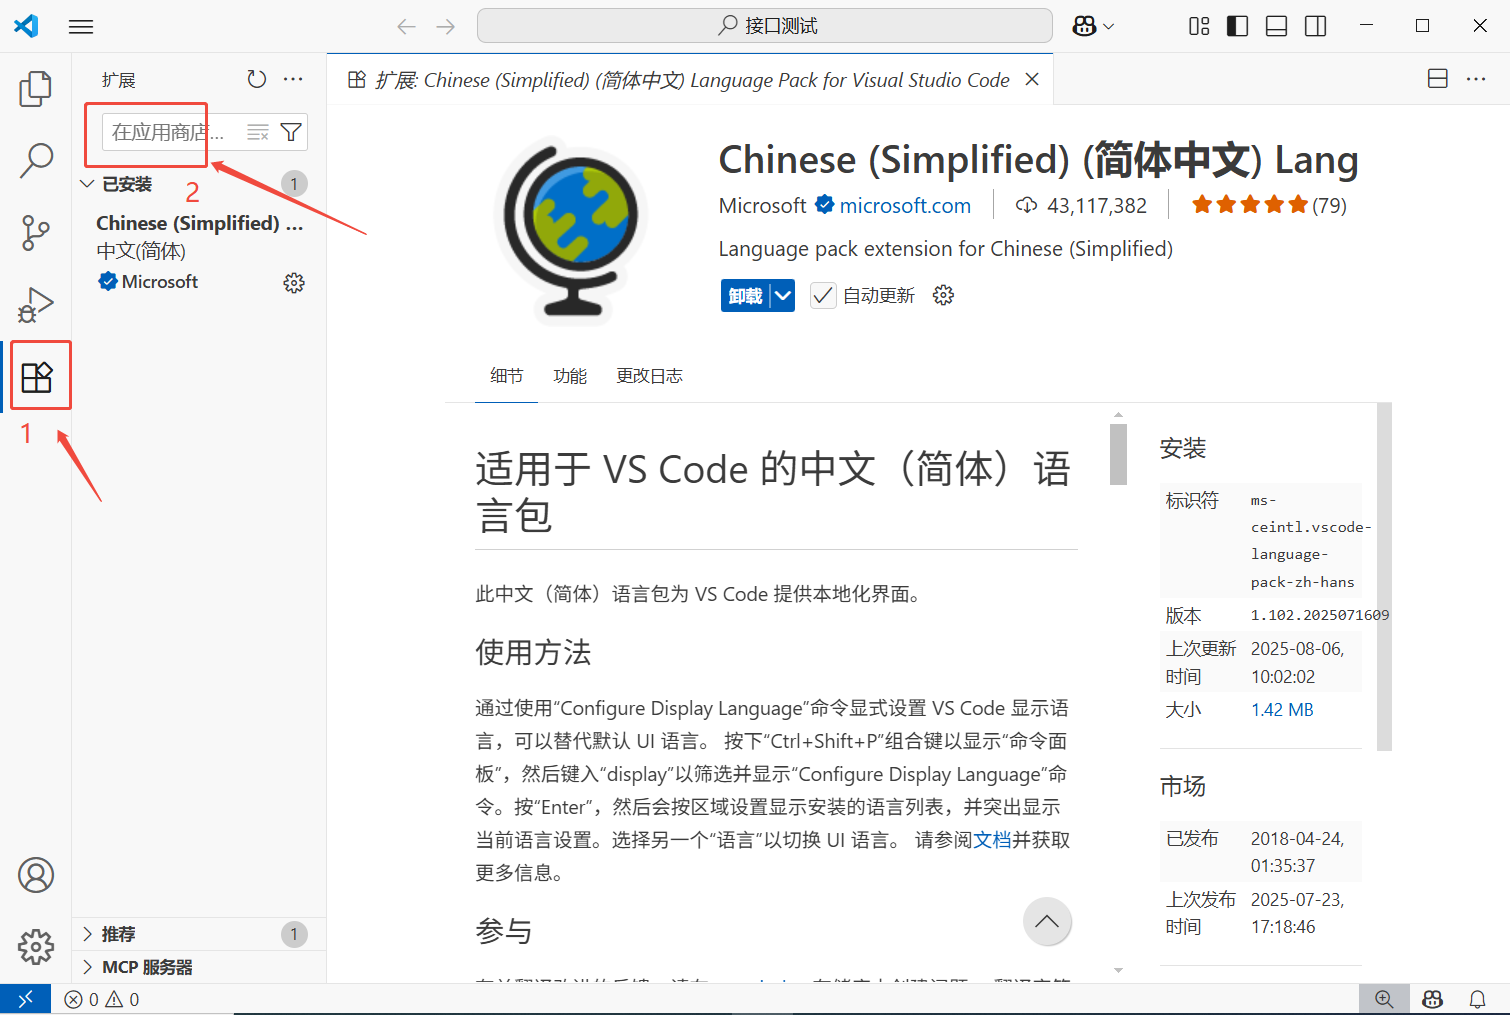The height and width of the screenshot is (1015, 1510).
Task: Open the Copilot dropdown chevron in title bar
Action: (x=1109, y=27)
